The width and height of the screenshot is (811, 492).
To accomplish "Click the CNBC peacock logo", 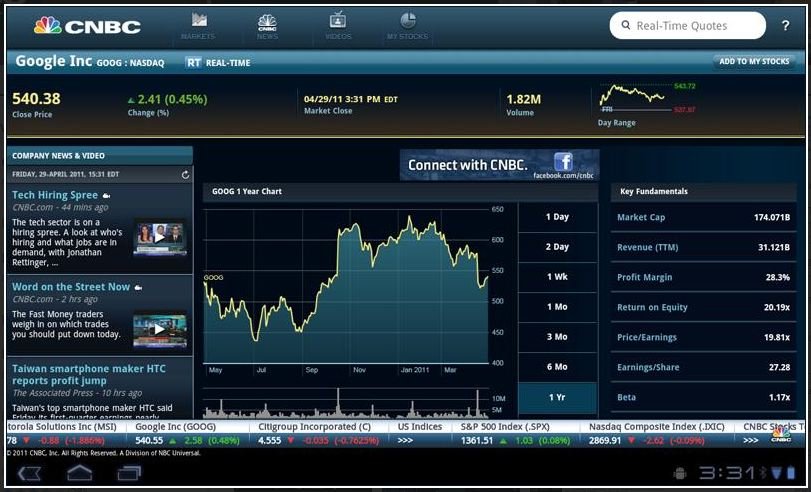I will (x=87, y=25).
